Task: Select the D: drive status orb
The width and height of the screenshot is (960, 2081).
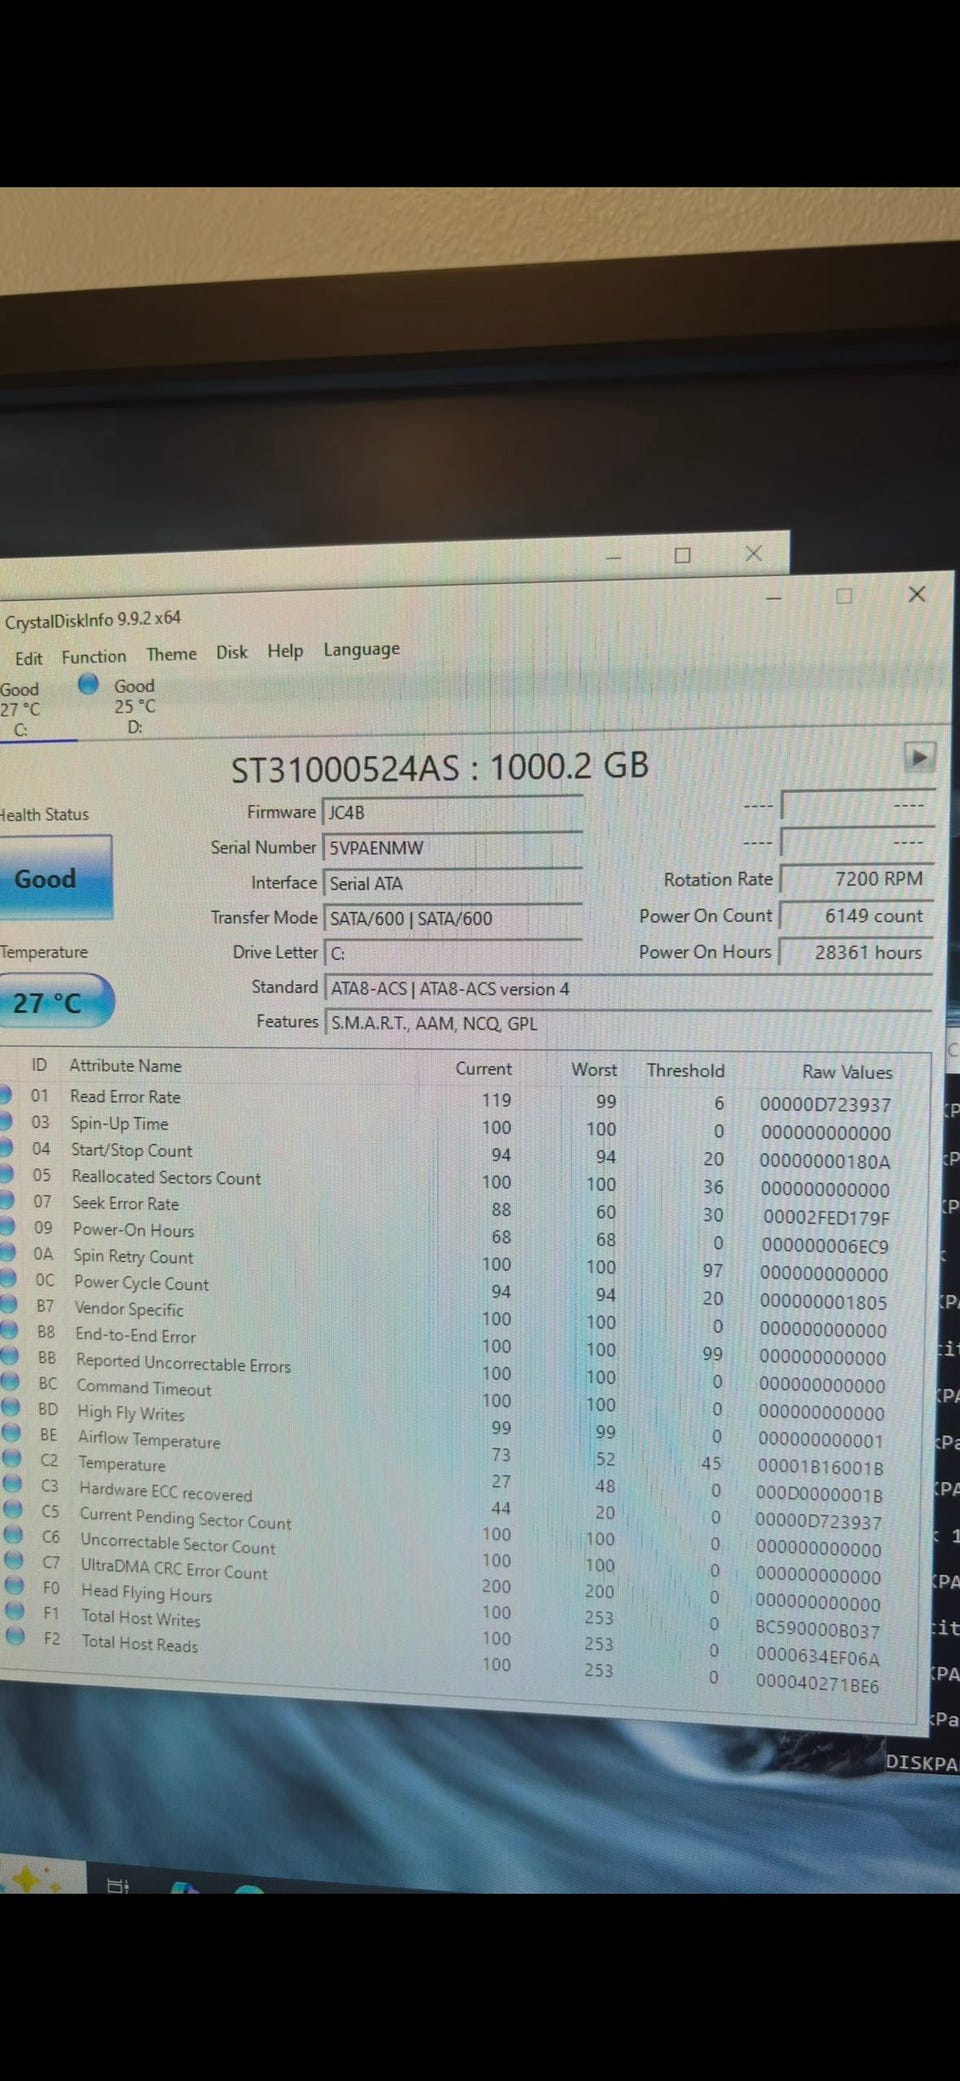Action: (89, 685)
